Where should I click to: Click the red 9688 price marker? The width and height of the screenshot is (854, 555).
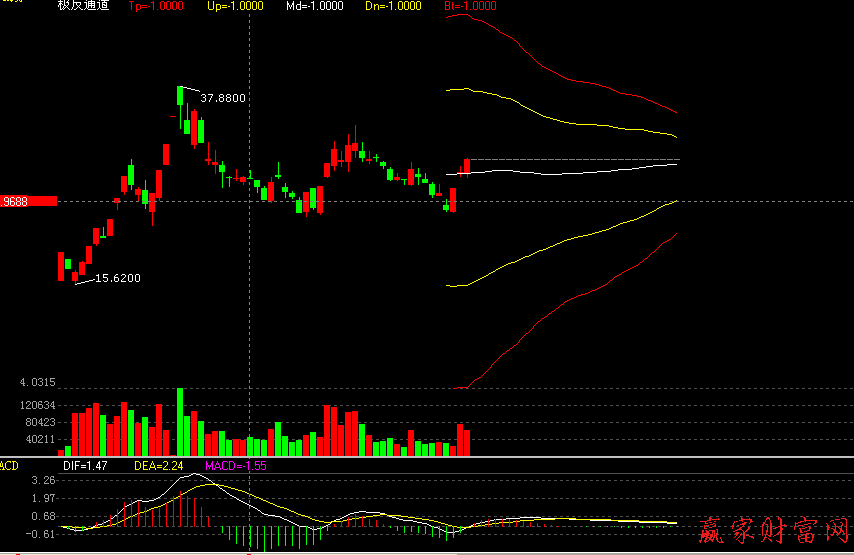point(28,201)
